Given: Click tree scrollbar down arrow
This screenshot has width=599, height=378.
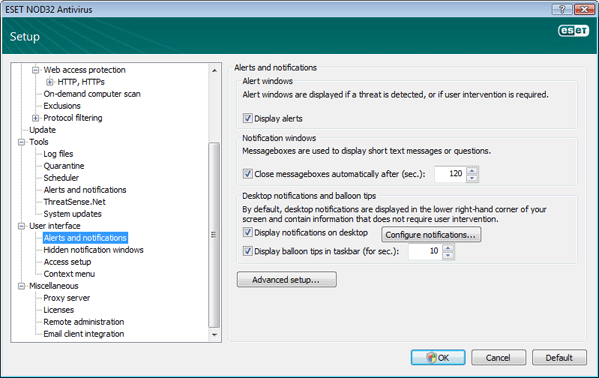Looking at the screenshot, I should [214, 334].
